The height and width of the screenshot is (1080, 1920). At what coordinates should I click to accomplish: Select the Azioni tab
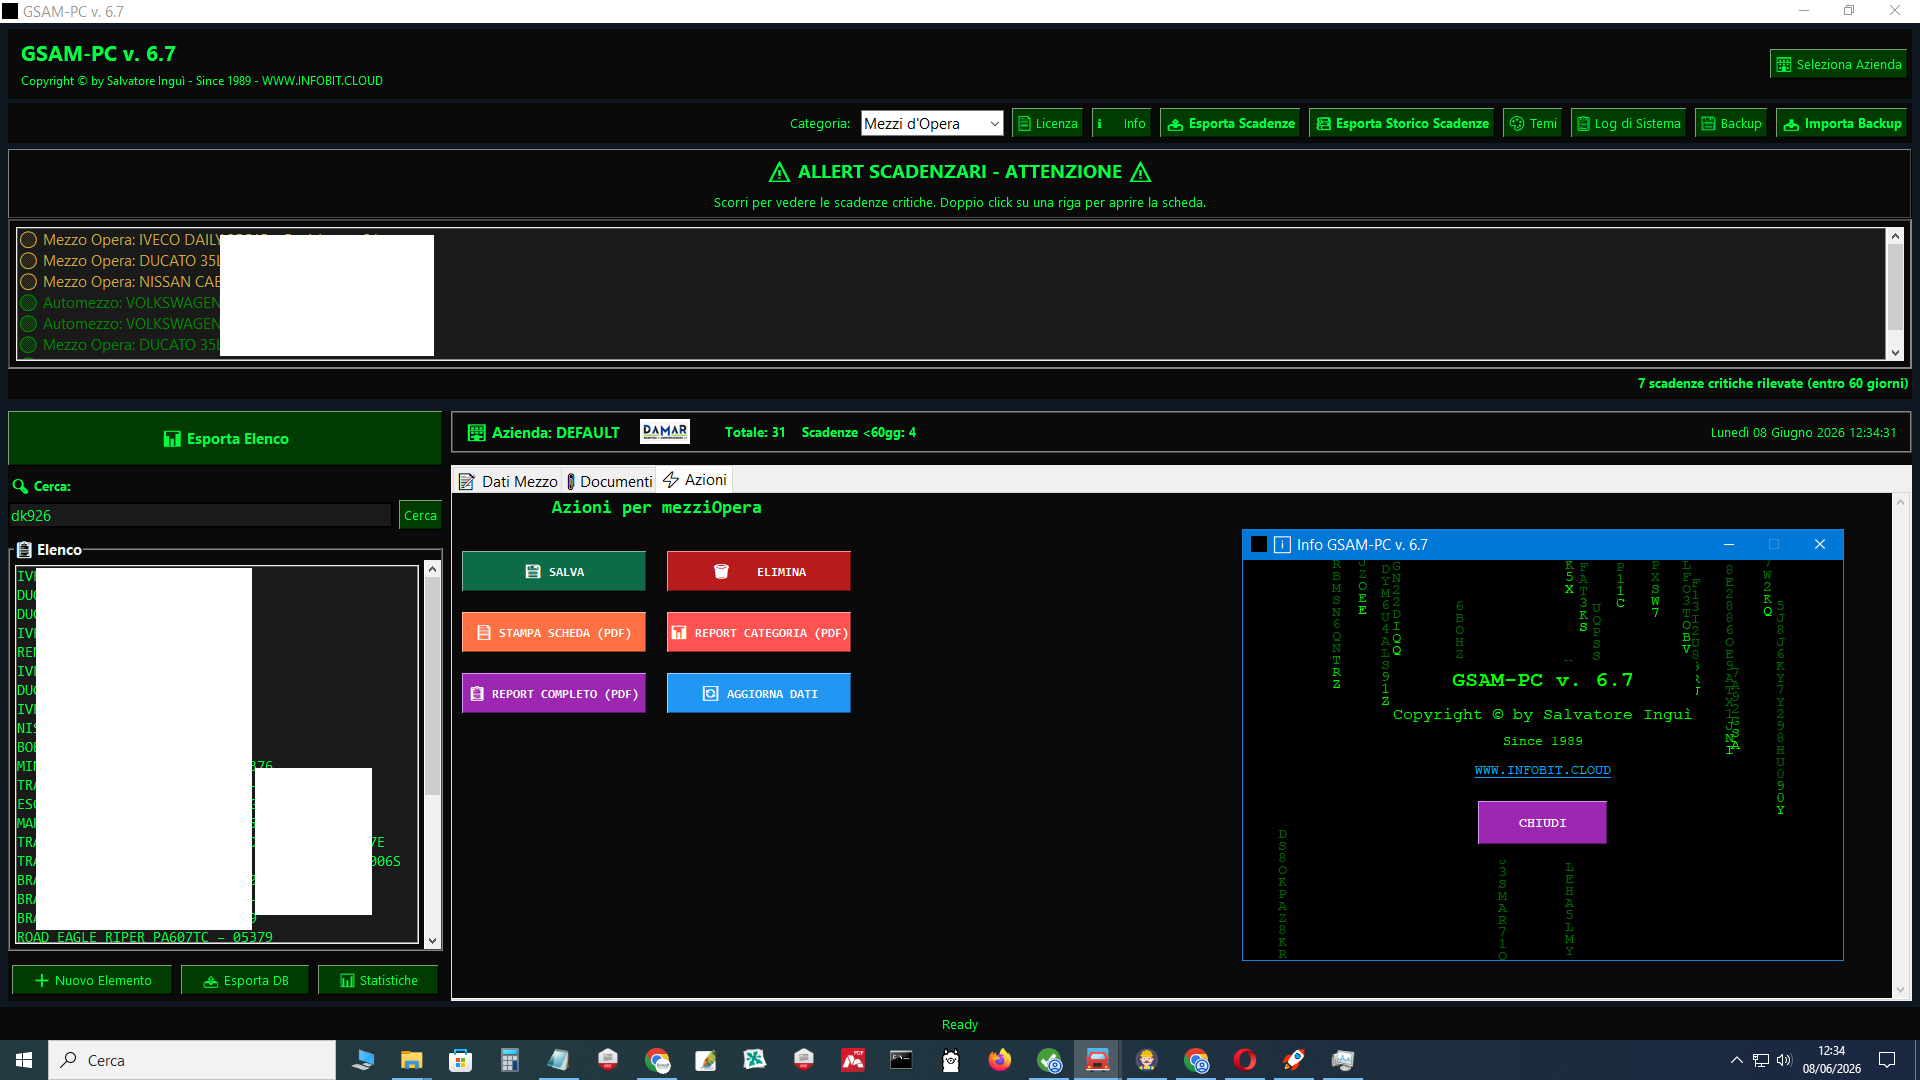694,480
